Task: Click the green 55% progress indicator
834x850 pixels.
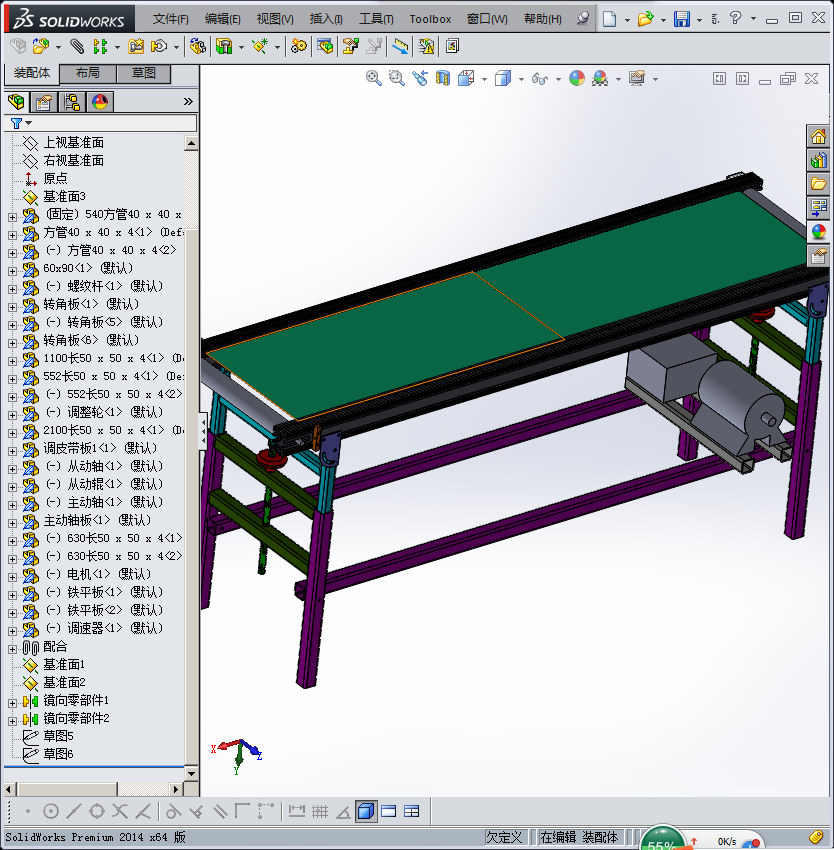Action: coord(662,839)
